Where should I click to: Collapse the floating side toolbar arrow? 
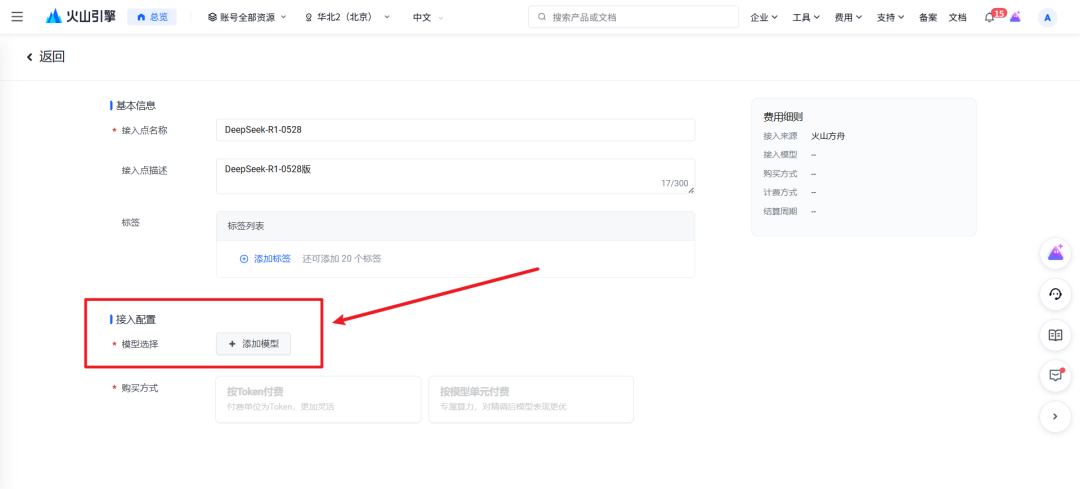(x=1055, y=416)
